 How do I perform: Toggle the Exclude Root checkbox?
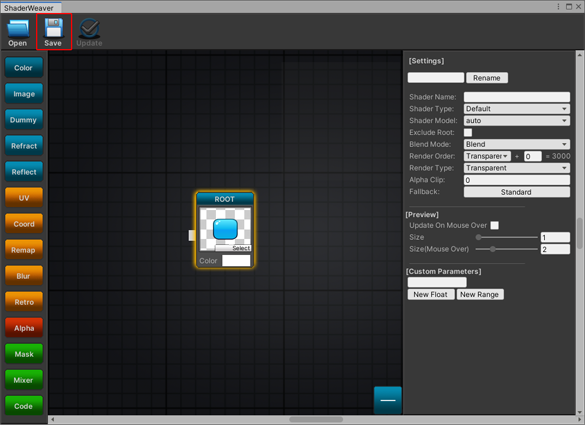point(468,132)
